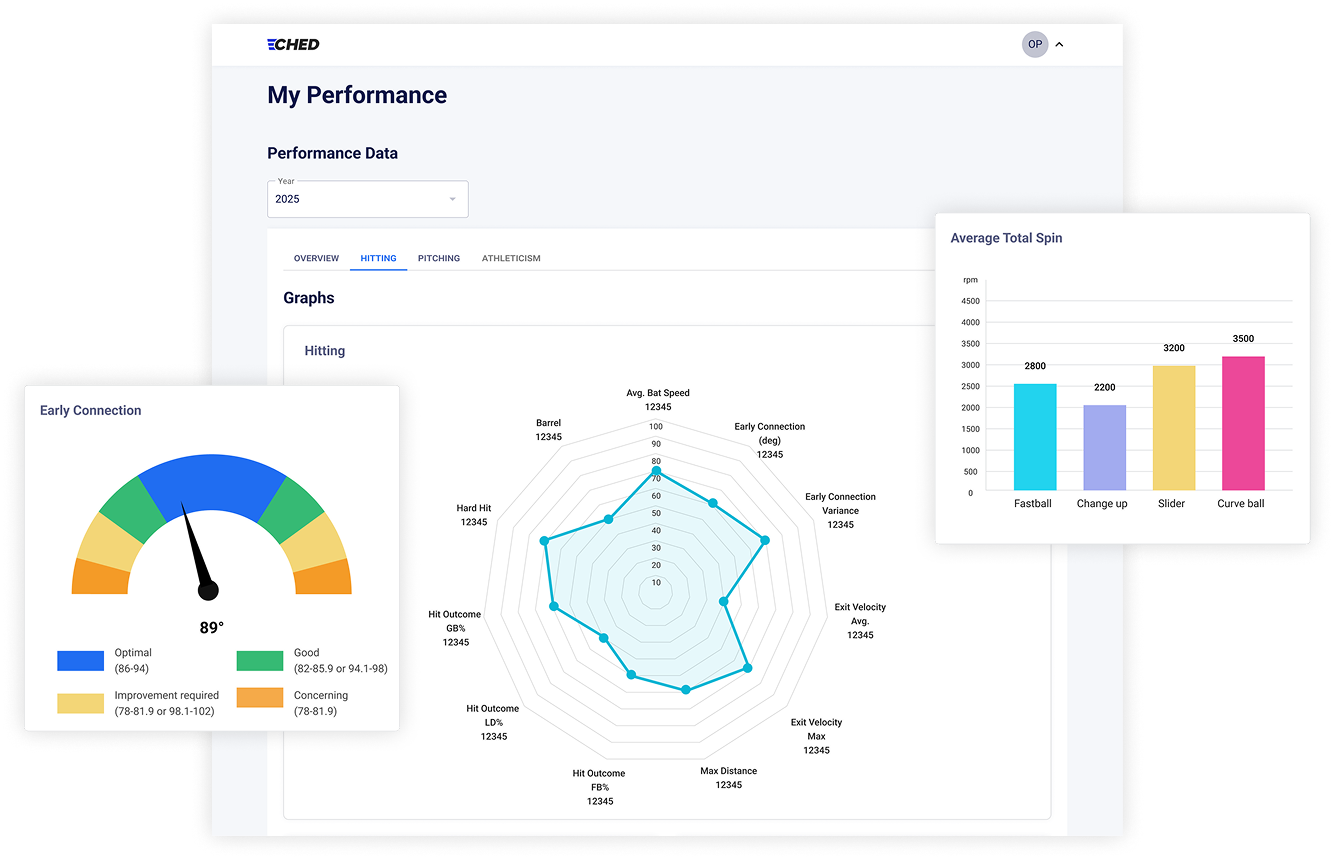The width and height of the screenshot is (1335, 860).
Task: Open the Pitching tab
Action: [439, 258]
